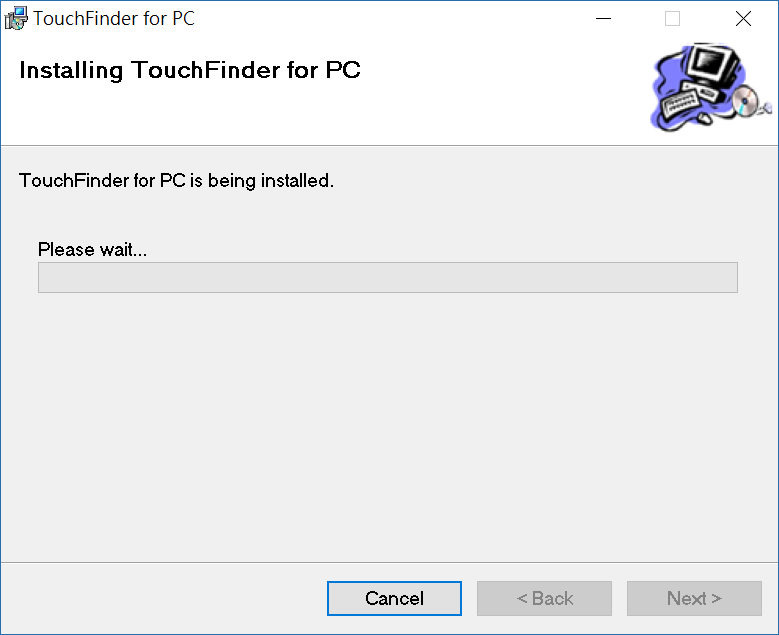The width and height of the screenshot is (779, 635).
Task: Click the 'TouchFinder for PC' title bar text
Action: pos(114,18)
